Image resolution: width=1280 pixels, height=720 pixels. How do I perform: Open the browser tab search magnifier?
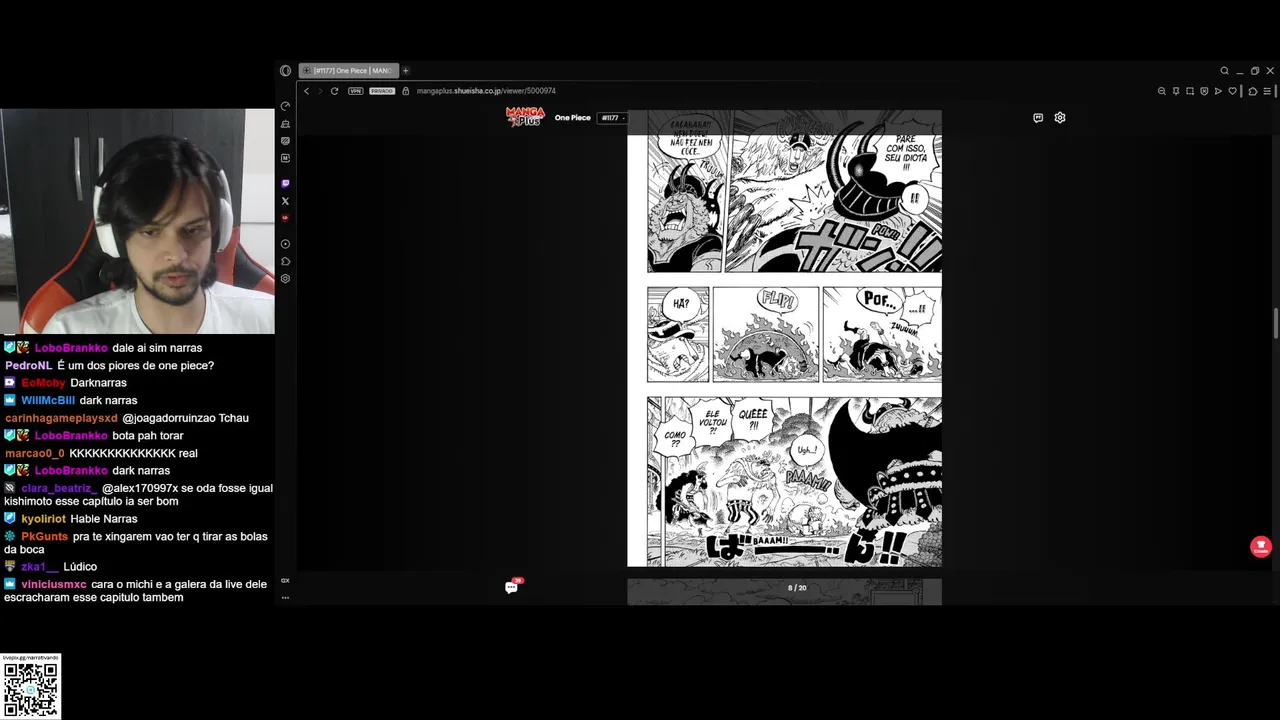coord(1224,71)
